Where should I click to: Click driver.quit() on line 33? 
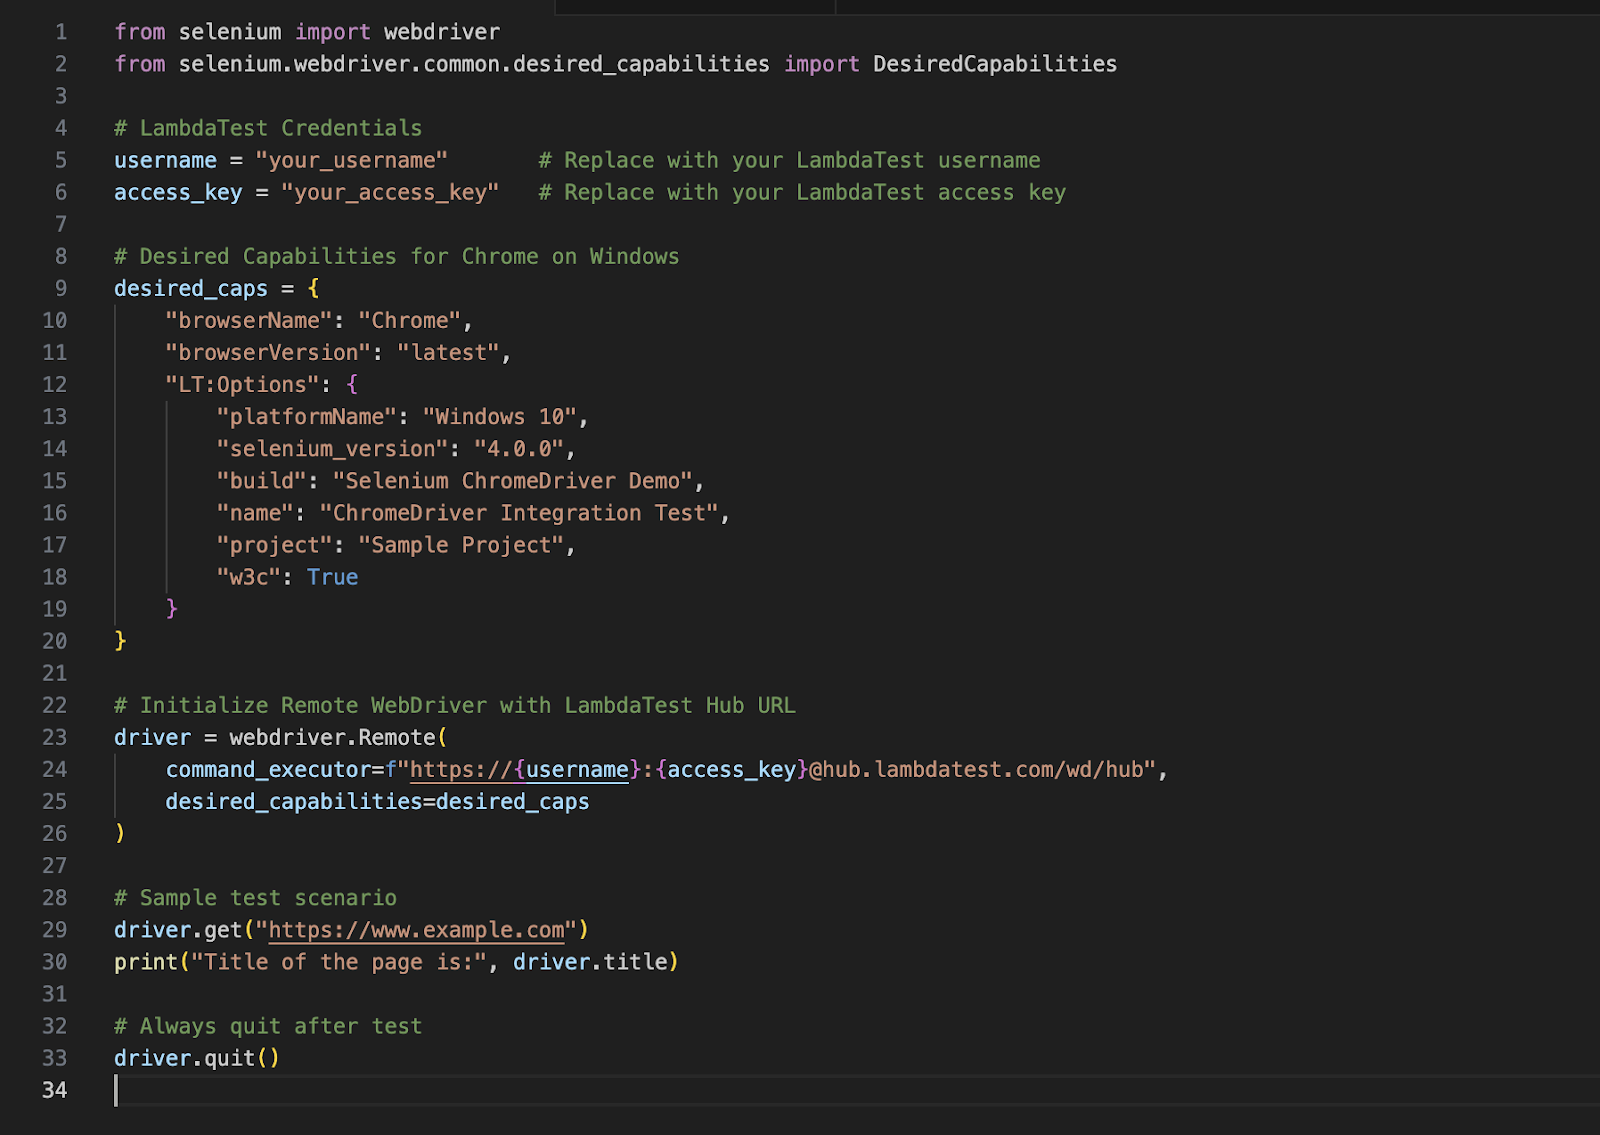197,1058
